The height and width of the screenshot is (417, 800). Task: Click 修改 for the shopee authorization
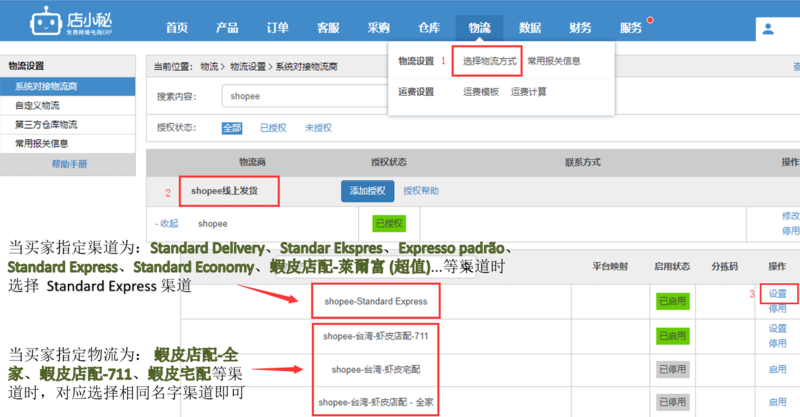[x=790, y=216]
